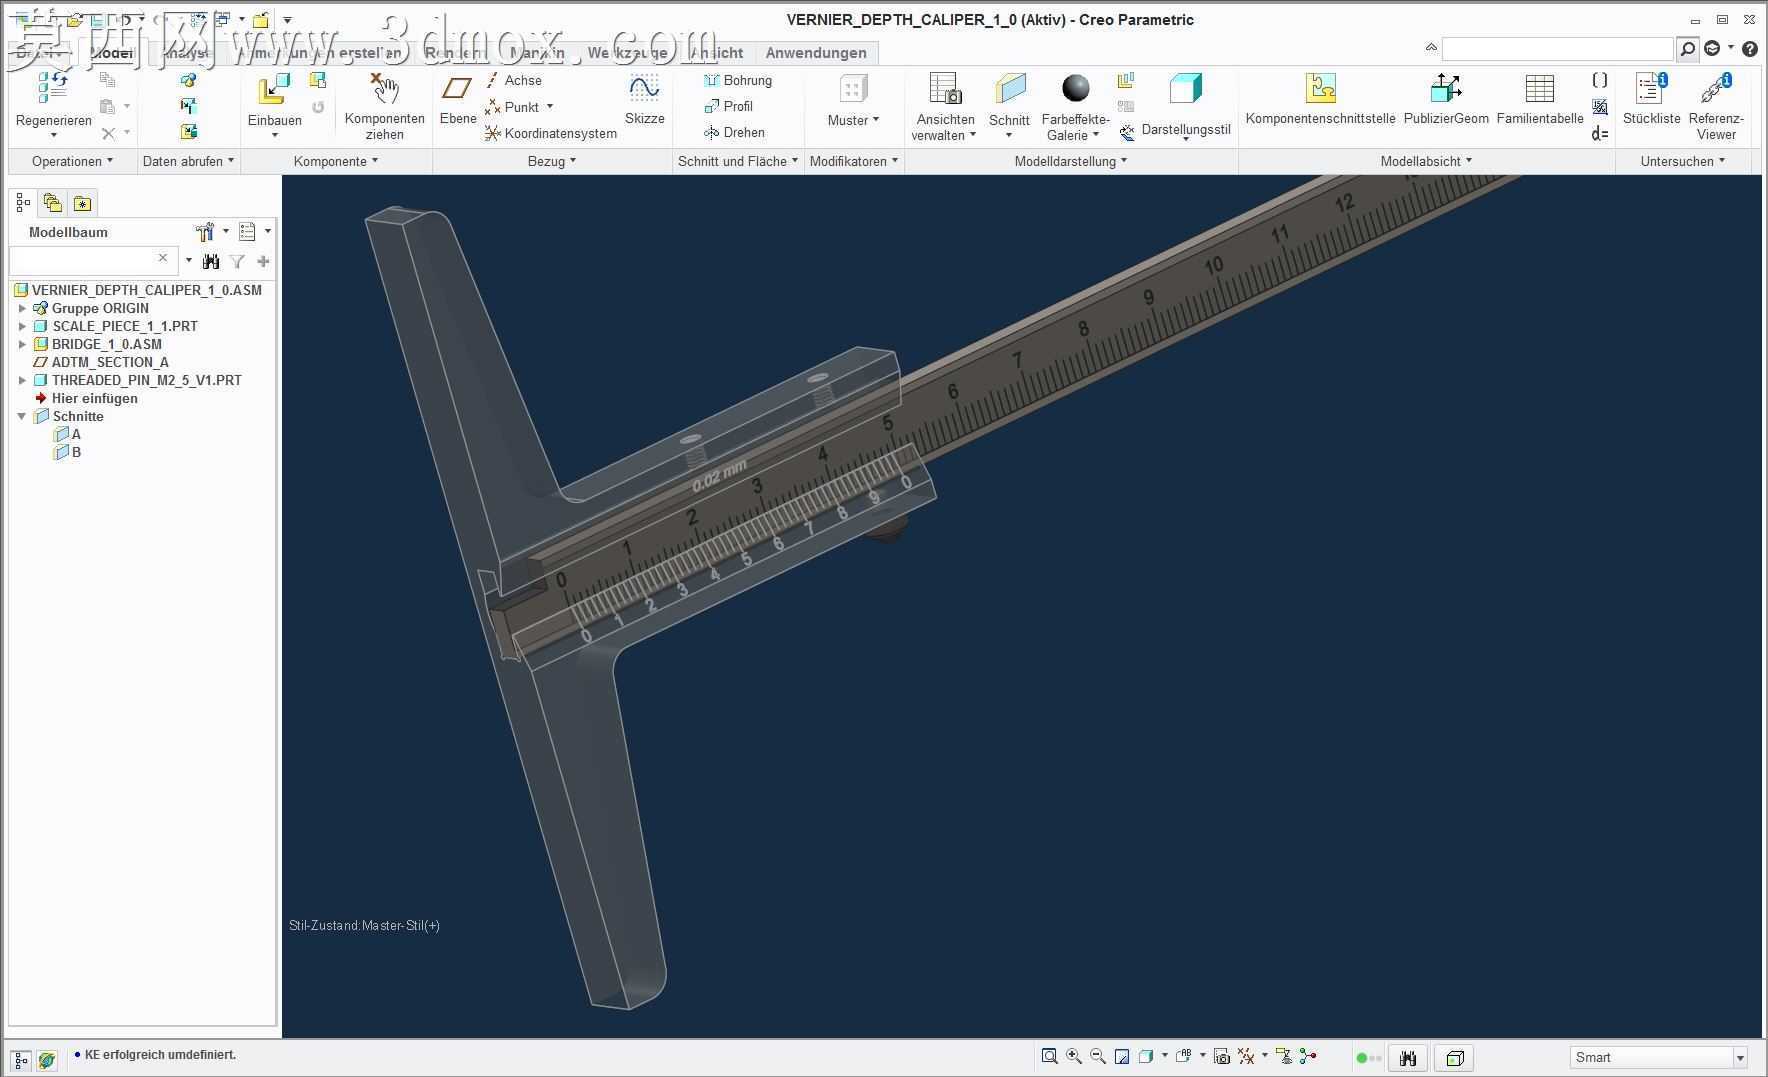Open the Modellabsicht group menu
This screenshot has height=1077, width=1768.
point(1426,161)
